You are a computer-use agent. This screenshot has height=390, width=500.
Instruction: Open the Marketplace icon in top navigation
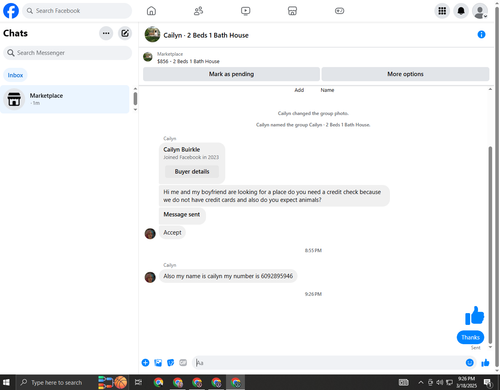292,11
